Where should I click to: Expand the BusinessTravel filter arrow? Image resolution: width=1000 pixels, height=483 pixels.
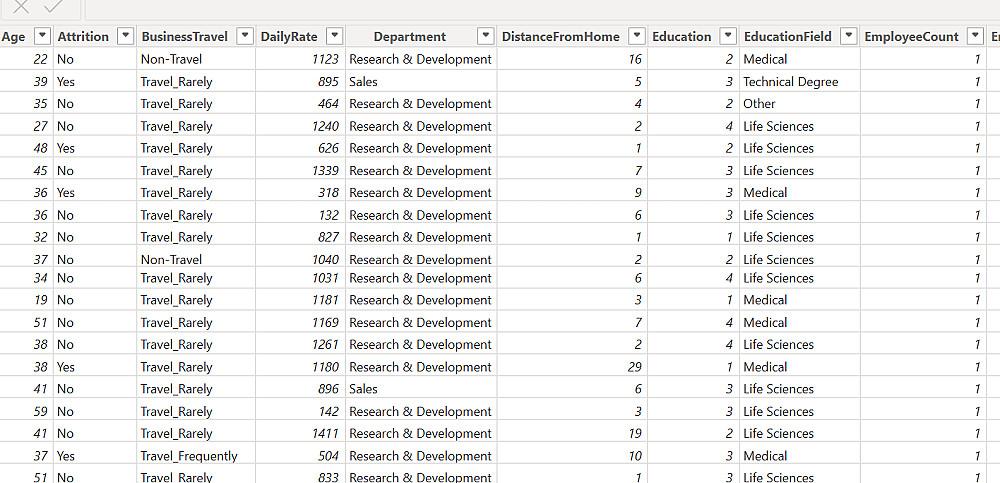[244, 37]
